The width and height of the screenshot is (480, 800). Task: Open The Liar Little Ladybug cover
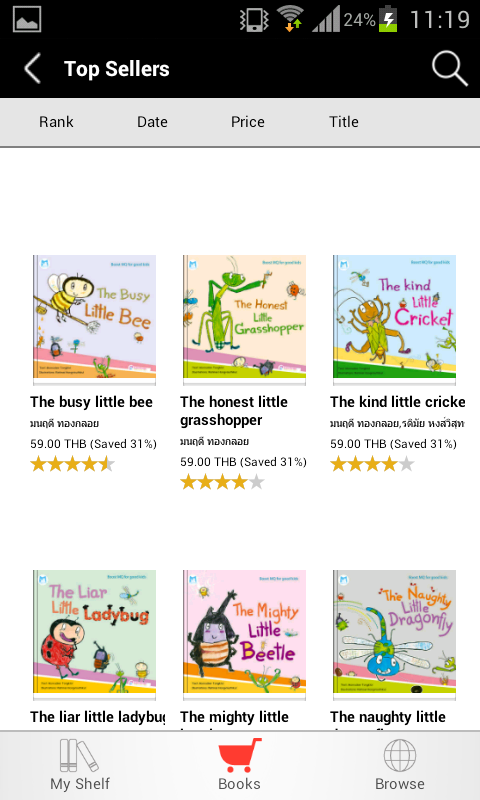94,632
